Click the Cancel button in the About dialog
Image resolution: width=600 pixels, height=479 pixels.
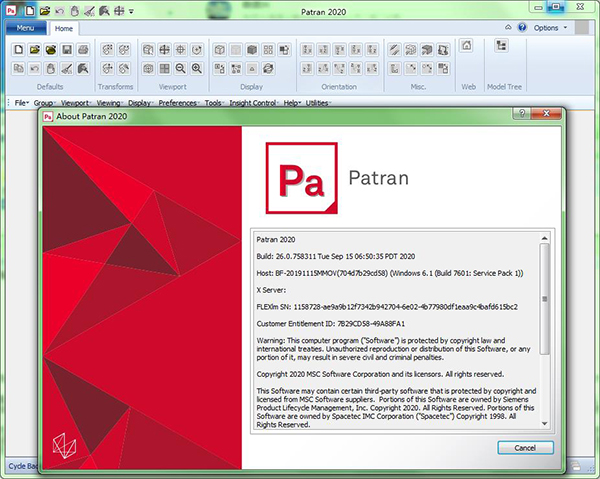pos(525,448)
